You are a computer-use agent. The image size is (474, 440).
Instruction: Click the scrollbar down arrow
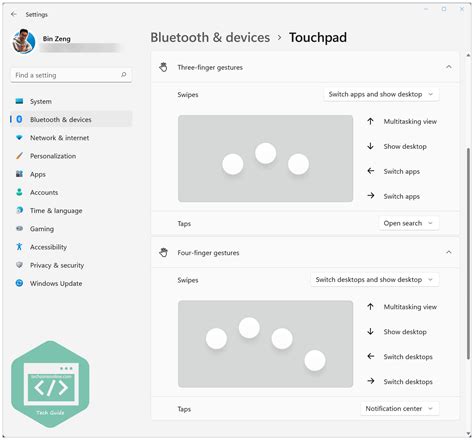[x=468, y=433]
